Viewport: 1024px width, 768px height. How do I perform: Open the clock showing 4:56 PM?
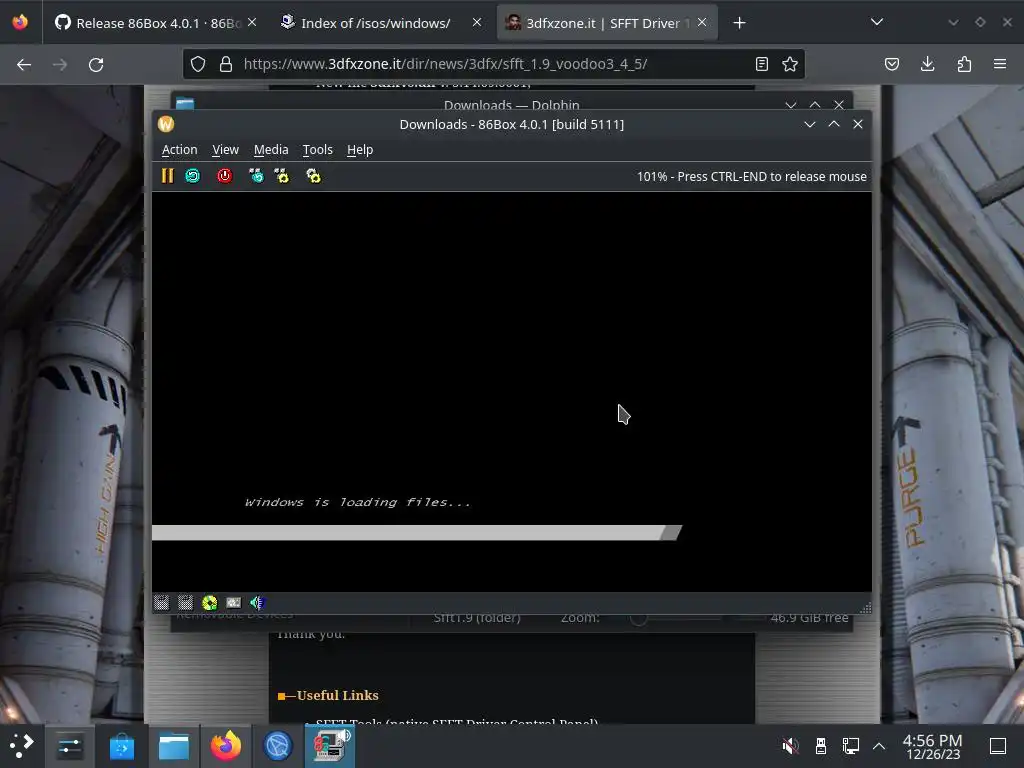[933, 746]
